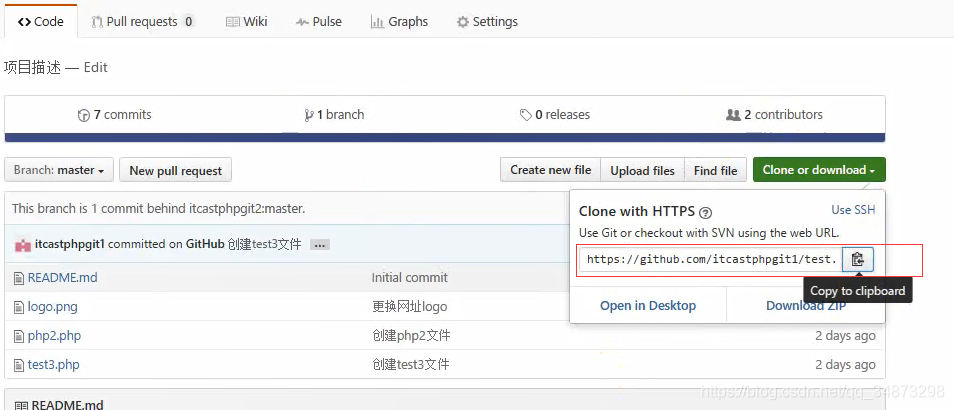Click the itcastphpgit1 avatar image
Screen dimensions: 954x410
pos(23,245)
